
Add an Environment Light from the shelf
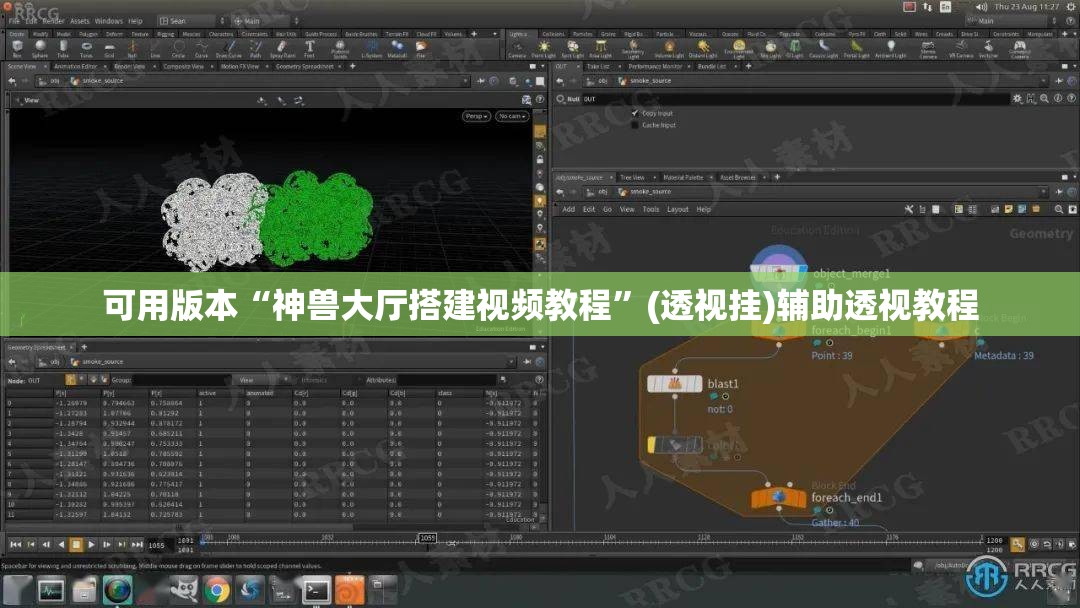pos(738,49)
